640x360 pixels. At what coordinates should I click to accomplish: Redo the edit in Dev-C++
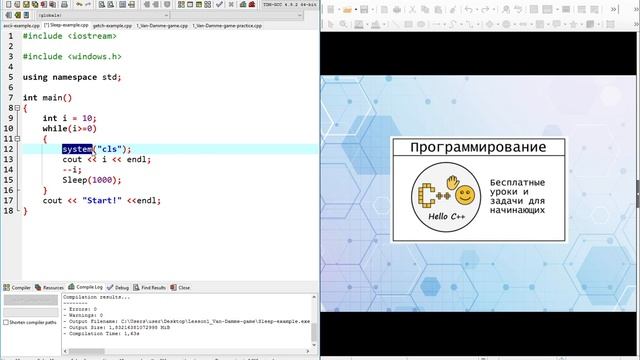[x=88, y=4]
